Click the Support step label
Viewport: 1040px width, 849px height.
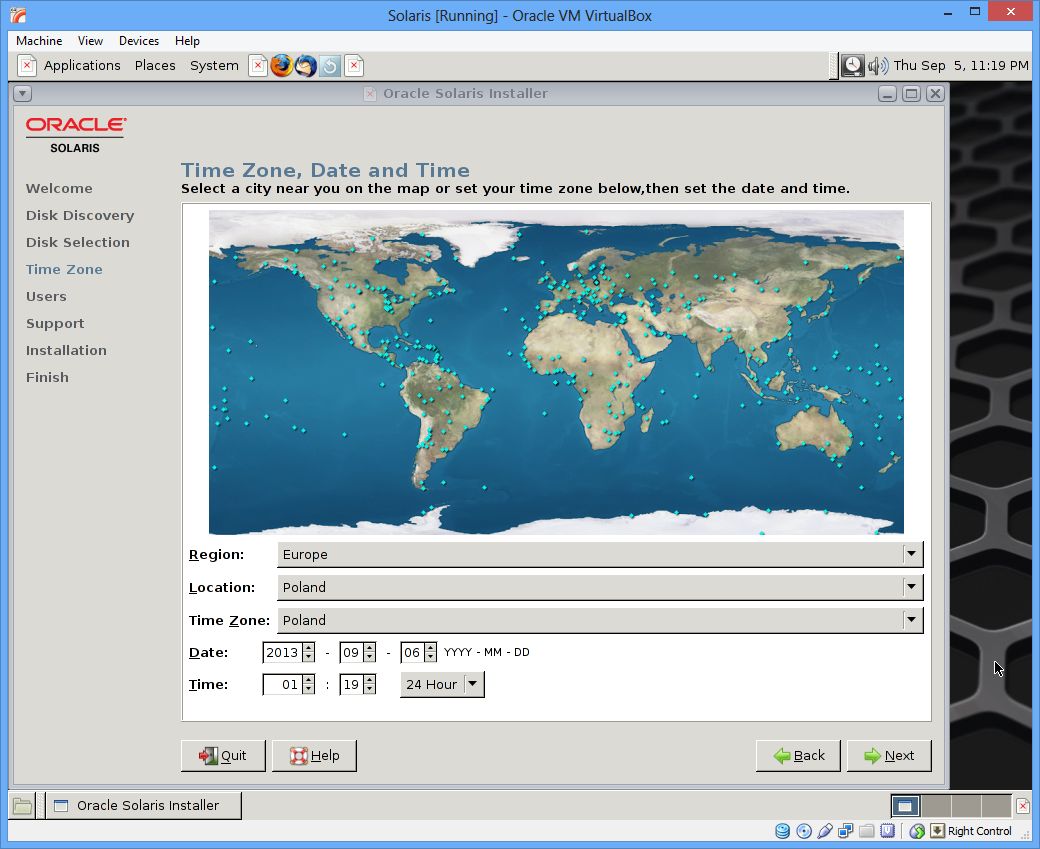coord(55,324)
